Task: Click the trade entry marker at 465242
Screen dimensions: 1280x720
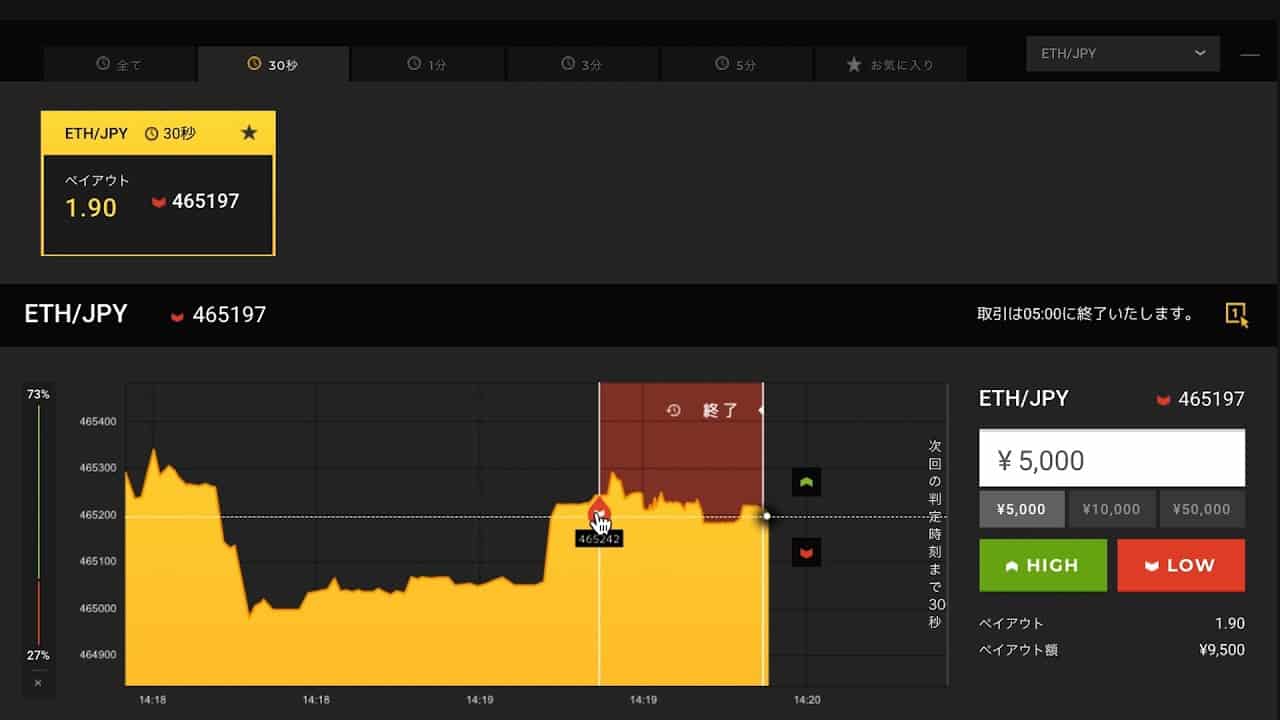Action: [x=598, y=513]
